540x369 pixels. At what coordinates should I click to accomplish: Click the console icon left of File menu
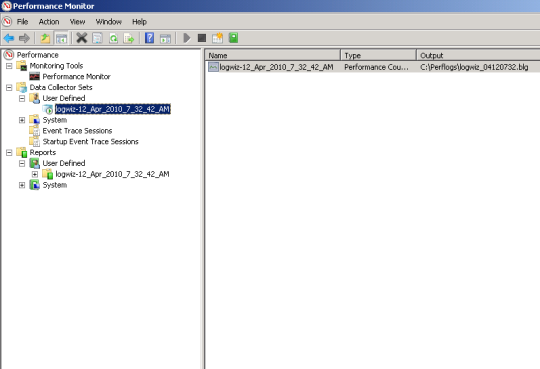7,21
